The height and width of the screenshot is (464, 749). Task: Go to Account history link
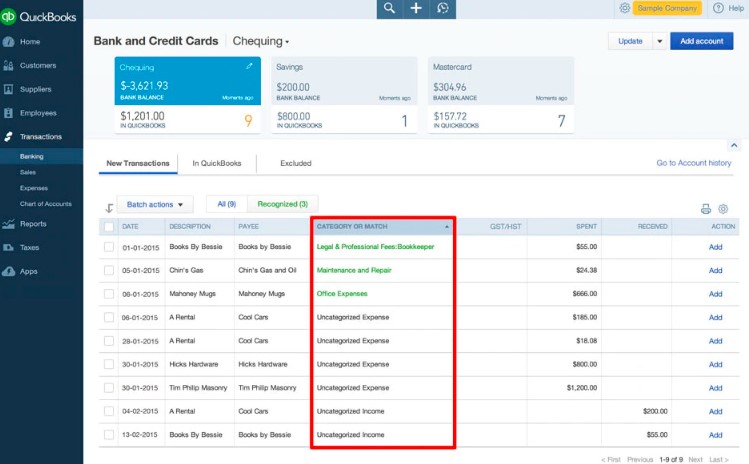(x=694, y=163)
